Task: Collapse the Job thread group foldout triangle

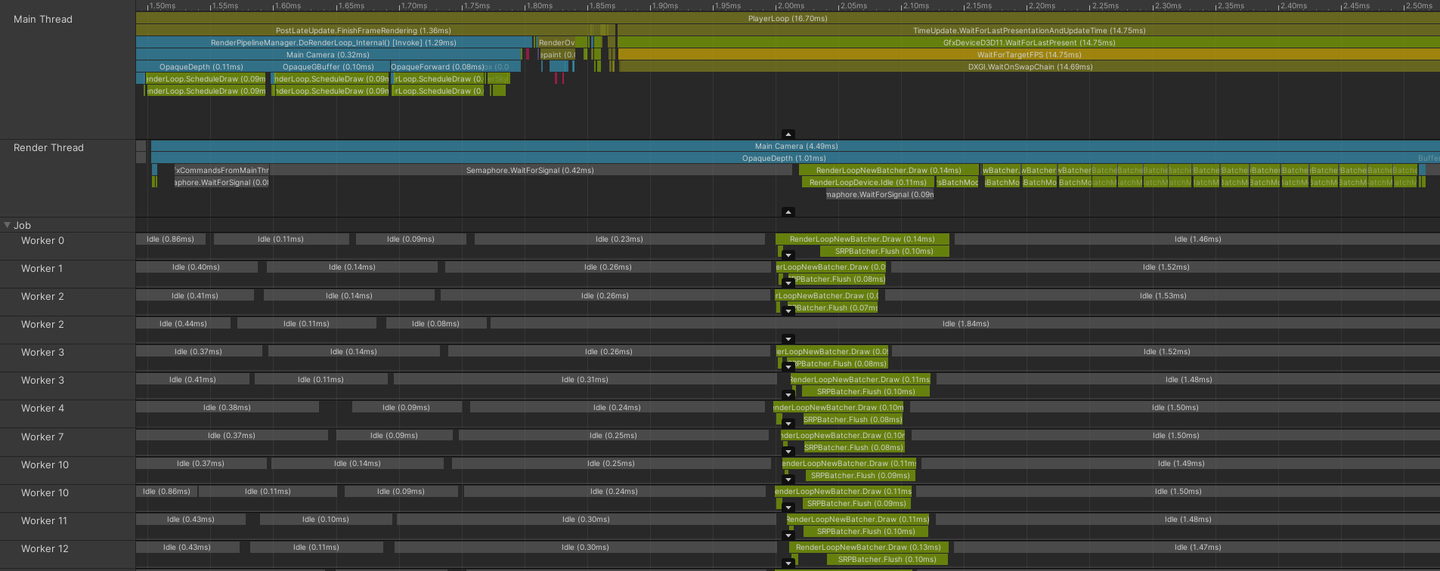Action: coord(8,226)
